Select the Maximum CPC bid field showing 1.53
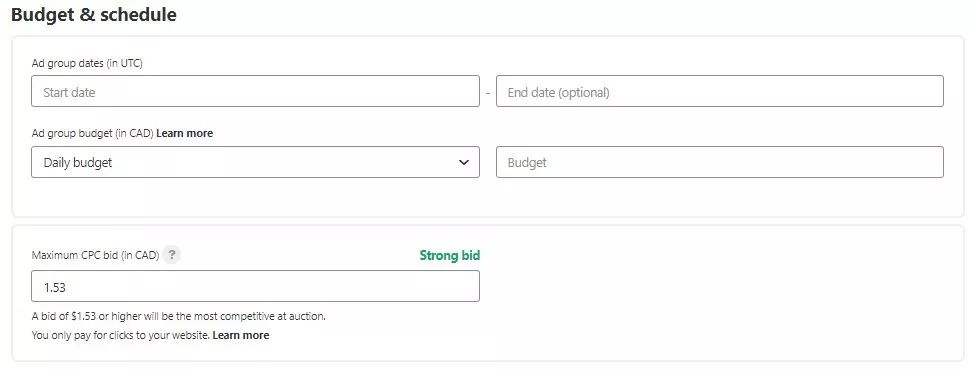This screenshot has height=370, width=974. (x=255, y=286)
